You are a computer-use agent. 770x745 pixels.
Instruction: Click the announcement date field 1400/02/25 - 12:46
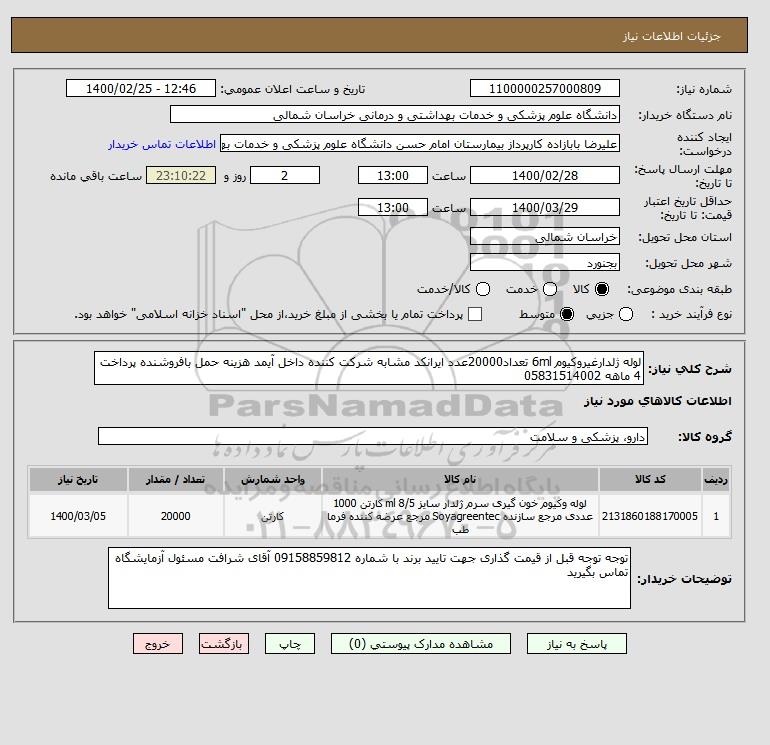pyautogui.click(x=141, y=88)
